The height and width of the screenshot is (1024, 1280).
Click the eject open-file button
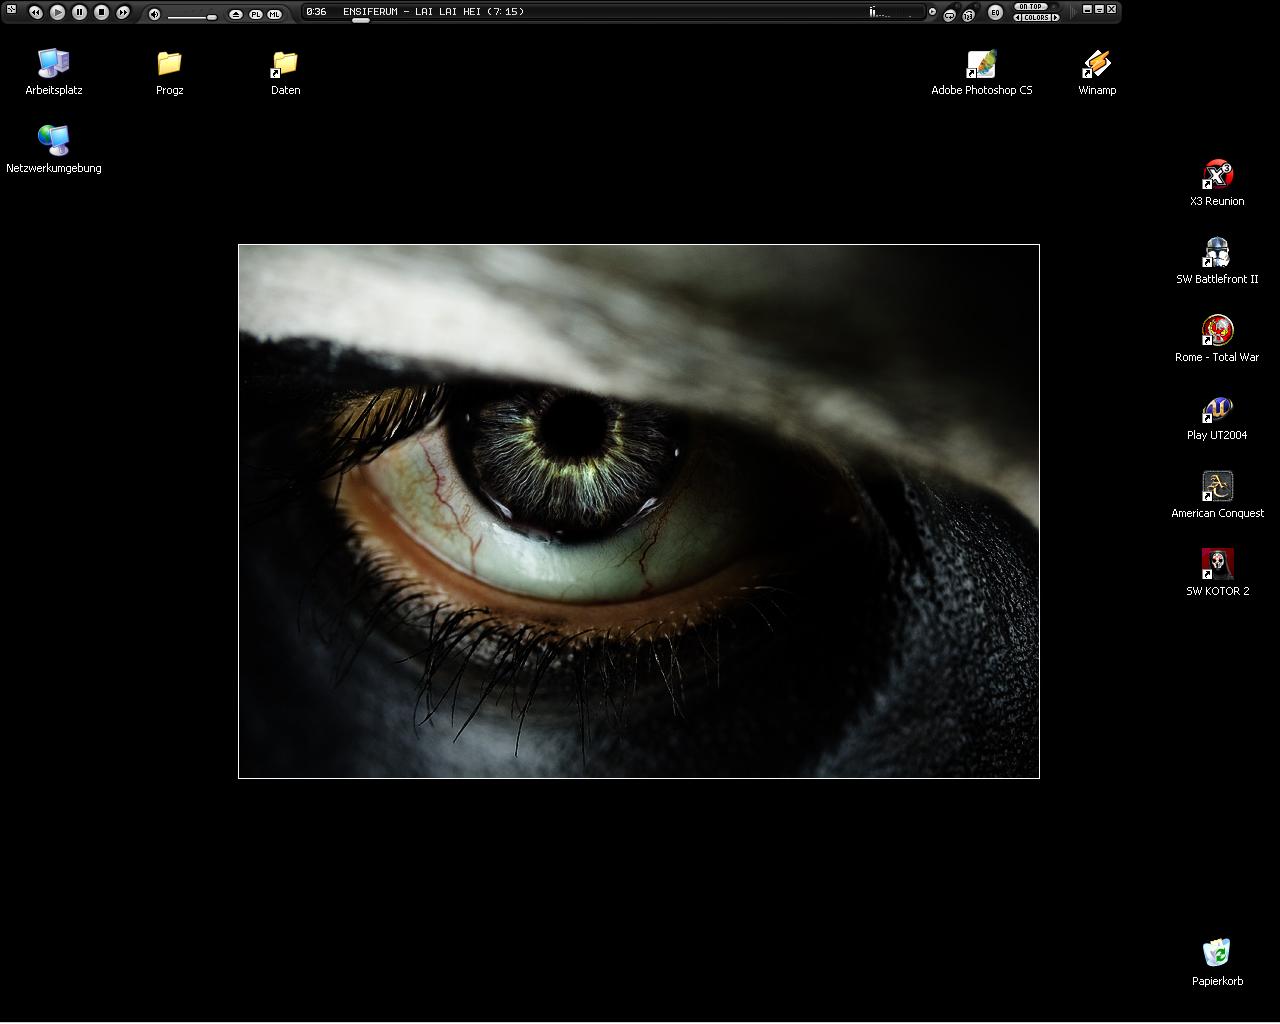click(236, 14)
